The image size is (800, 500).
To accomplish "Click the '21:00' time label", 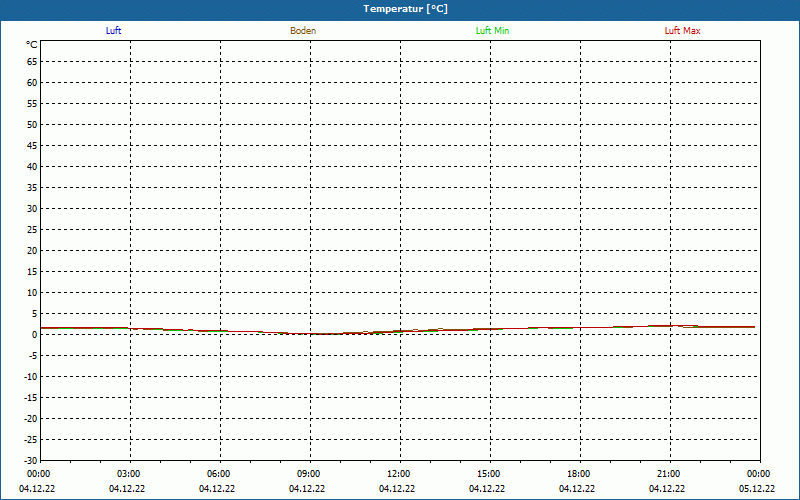I will 668,474.
